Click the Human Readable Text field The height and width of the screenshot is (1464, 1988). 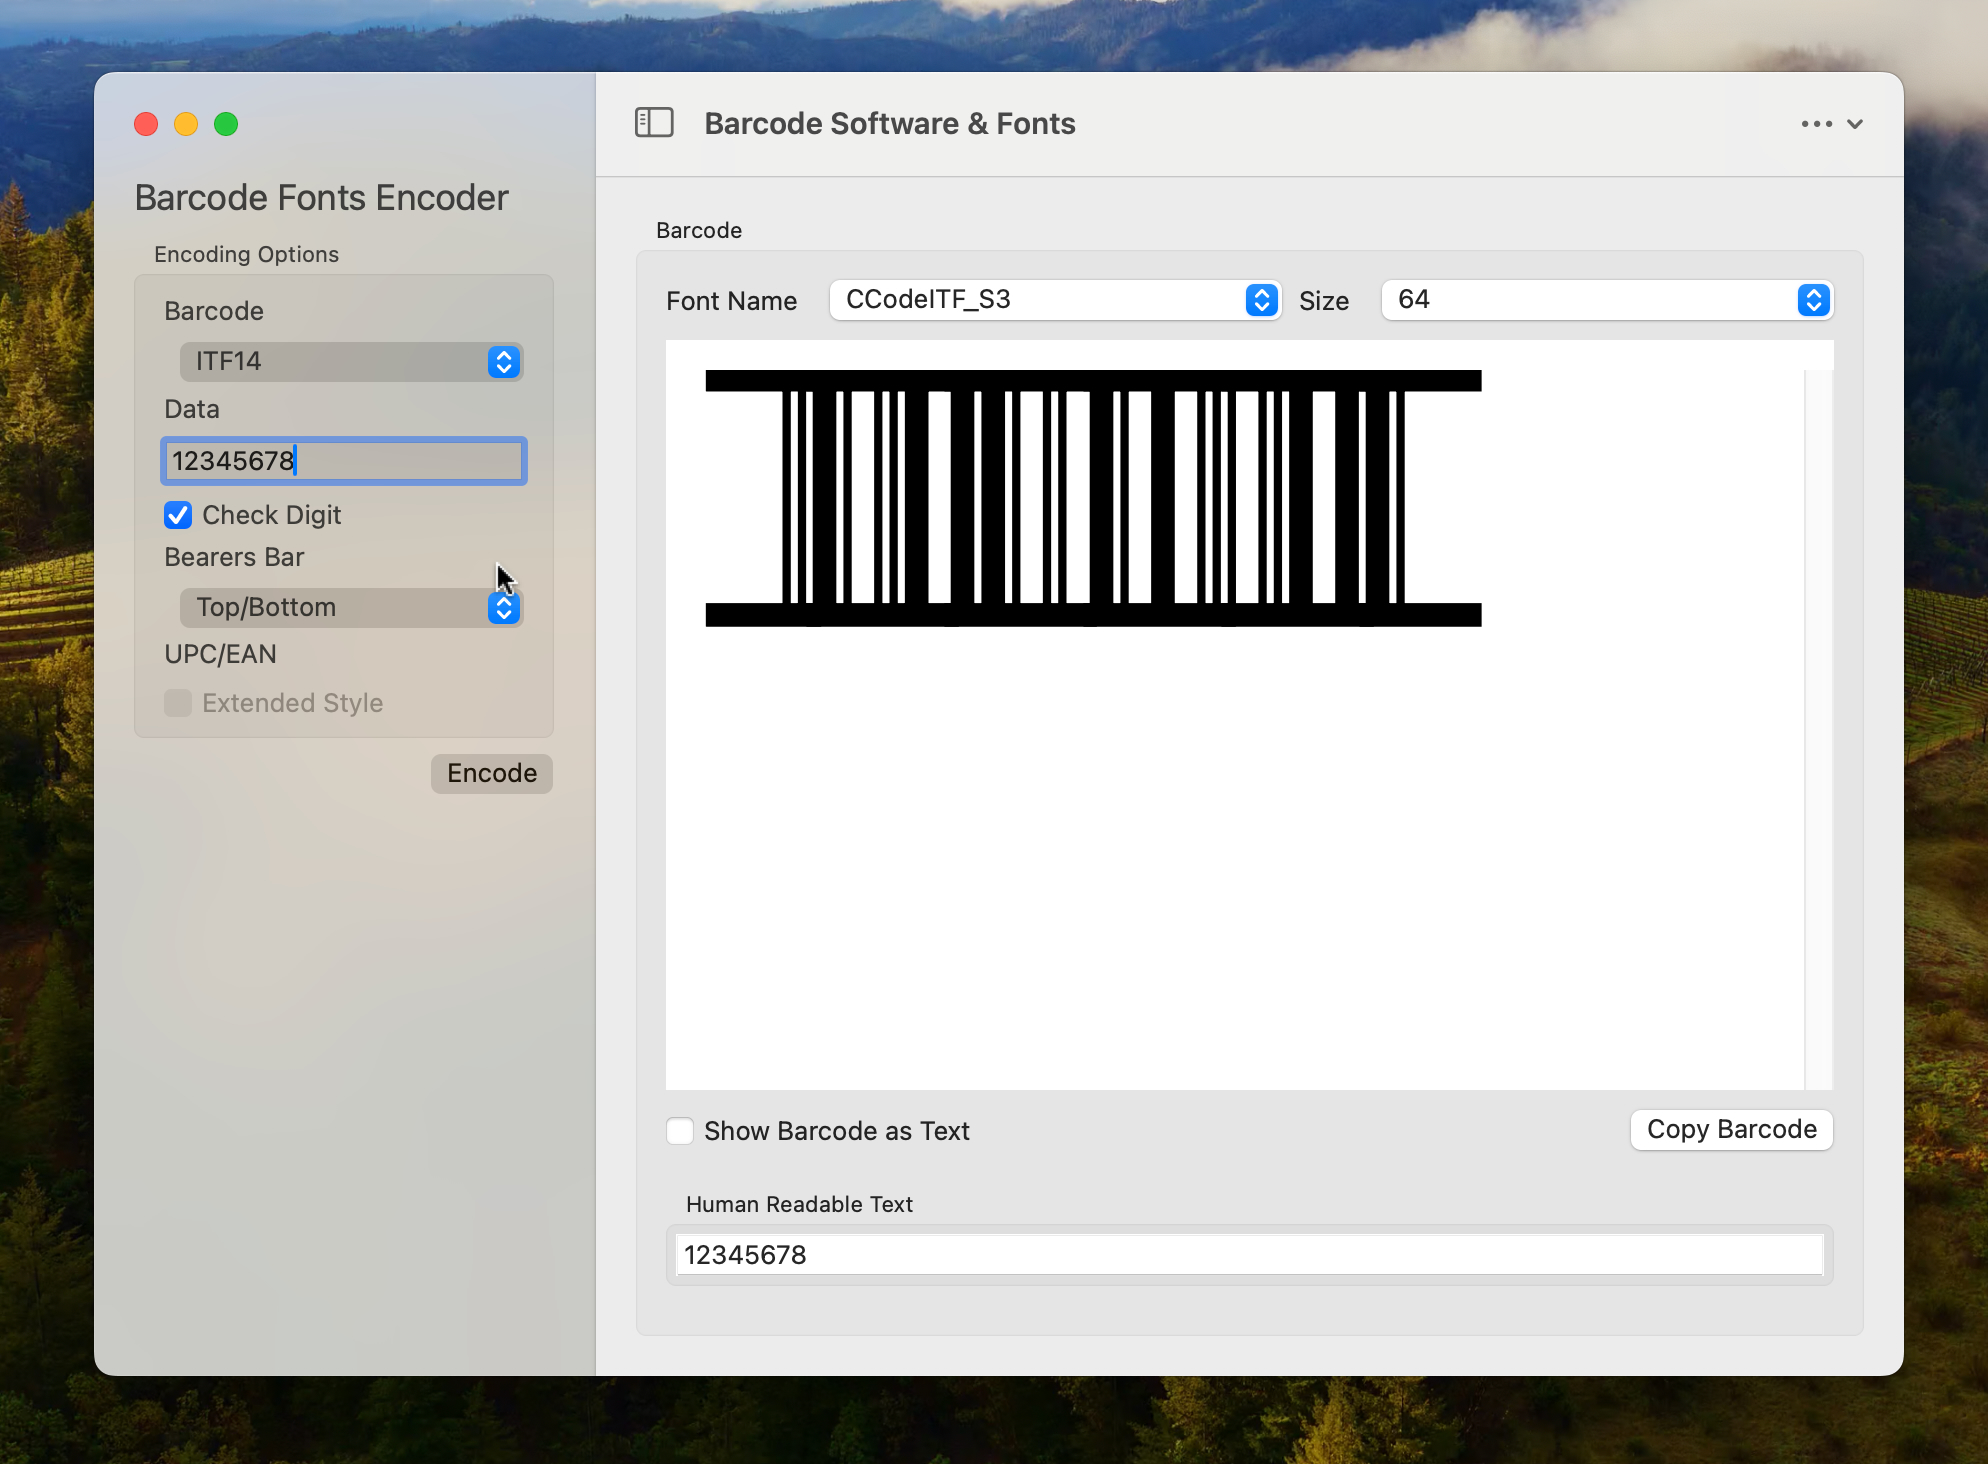tap(1248, 1255)
